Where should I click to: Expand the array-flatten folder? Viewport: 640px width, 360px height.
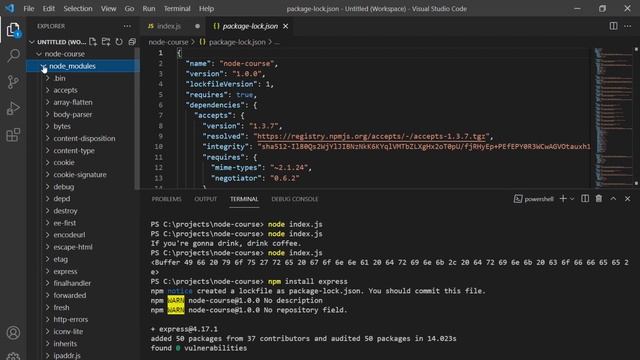(48, 102)
